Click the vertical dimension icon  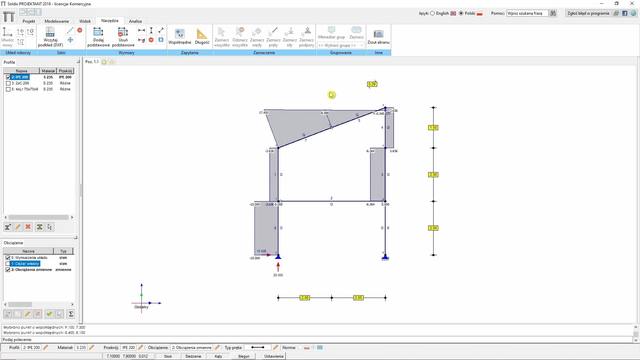point(151,30)
